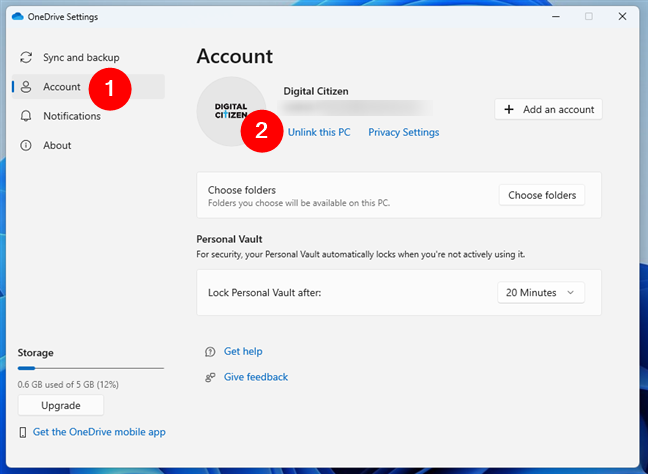Open Get the OneDrive mobile app link
This screenshot has height=474, width=648.
99,432
